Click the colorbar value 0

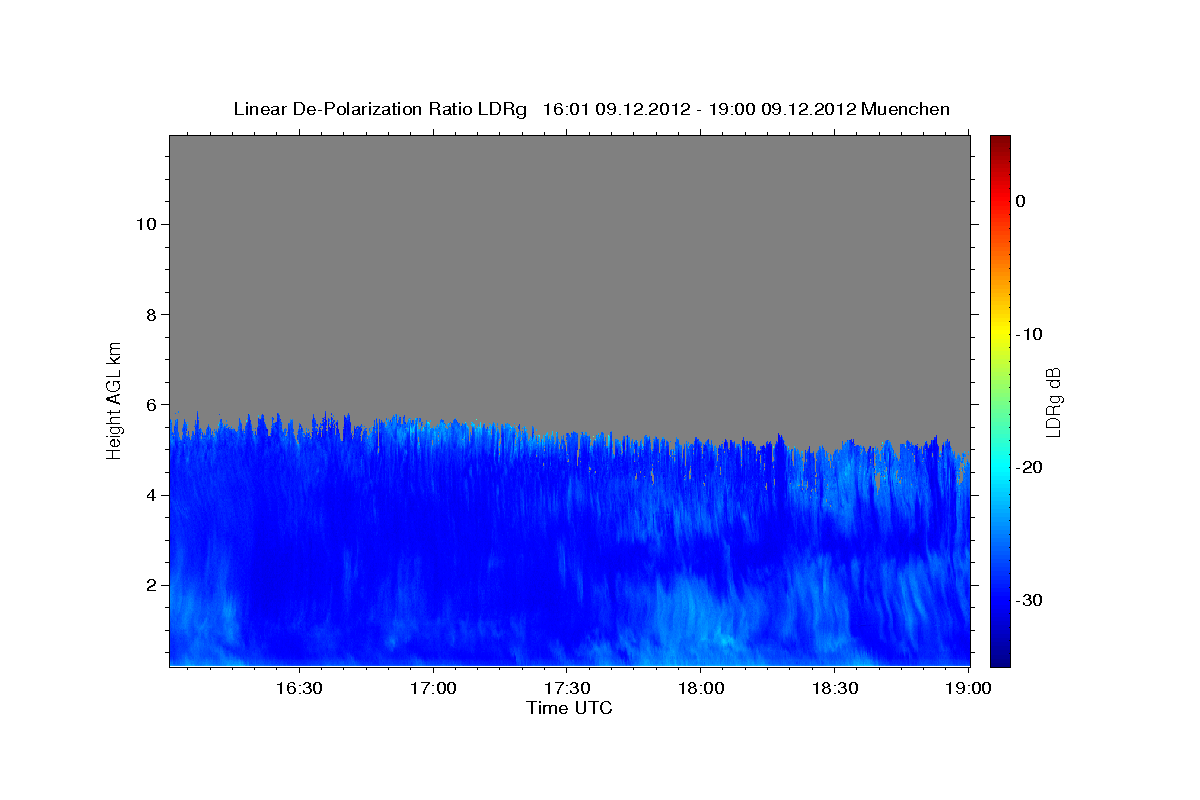click(x=1021, y=201)
